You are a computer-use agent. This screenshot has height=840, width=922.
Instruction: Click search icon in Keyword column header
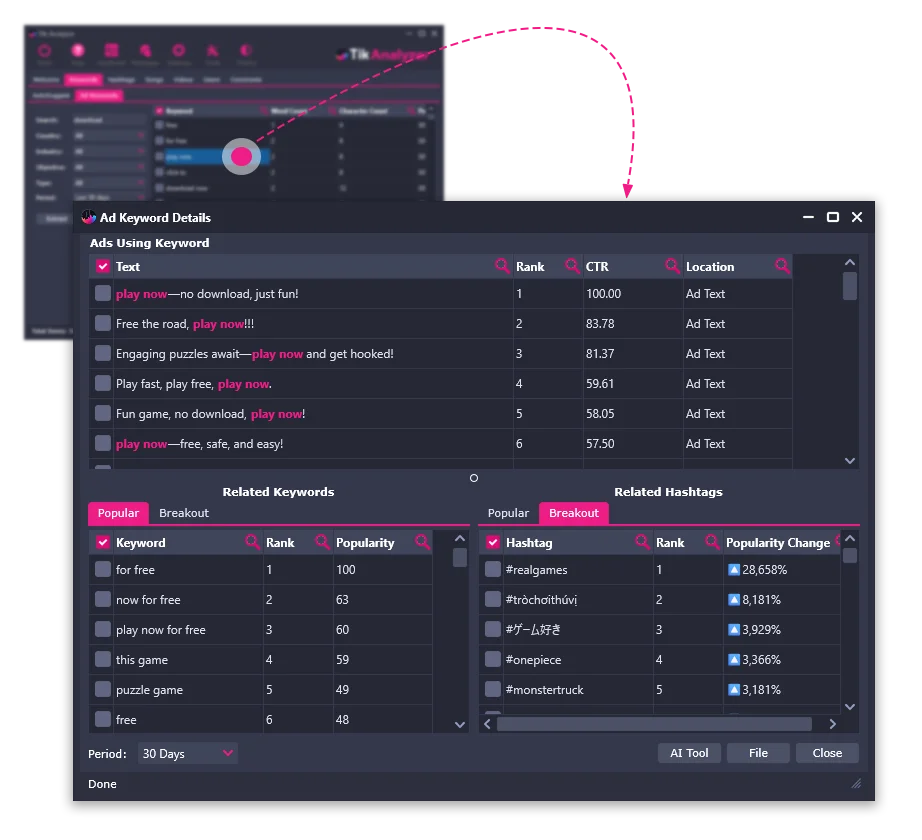253,542
